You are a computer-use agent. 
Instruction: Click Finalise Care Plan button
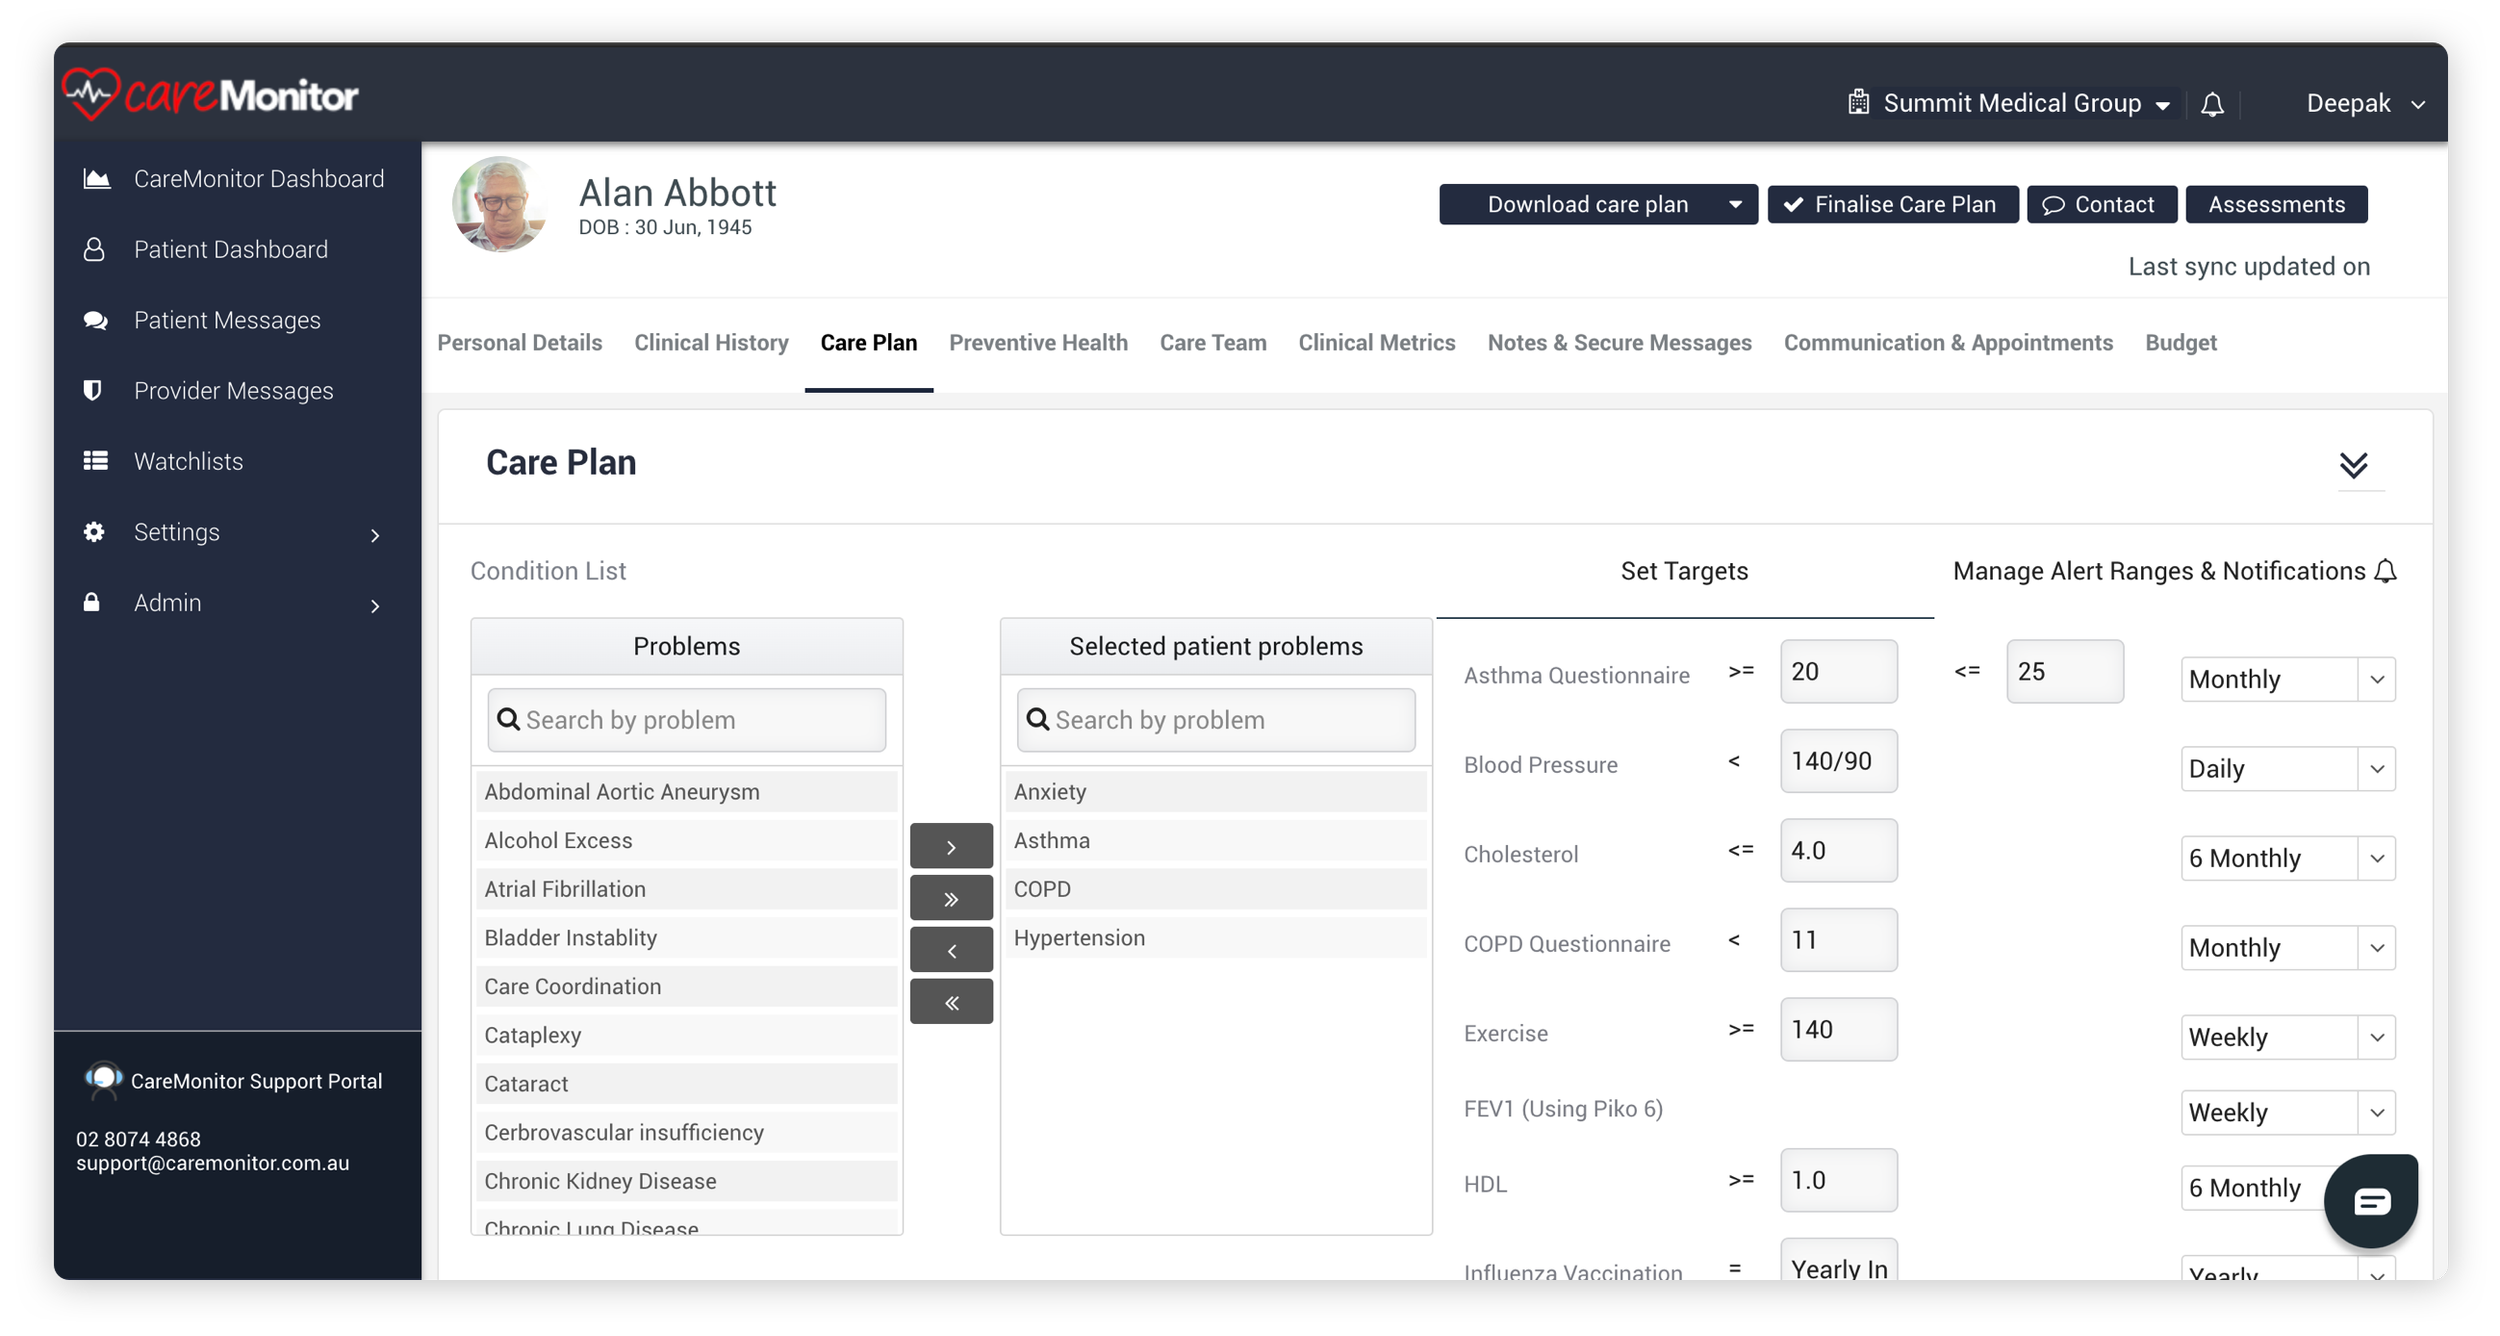(1892, 204)
